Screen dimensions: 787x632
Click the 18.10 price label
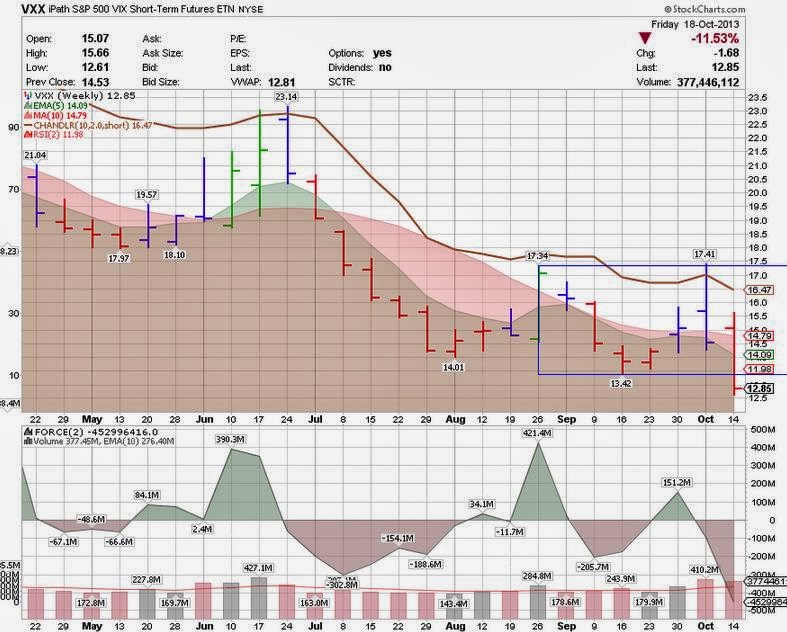[x=174, y=255]
